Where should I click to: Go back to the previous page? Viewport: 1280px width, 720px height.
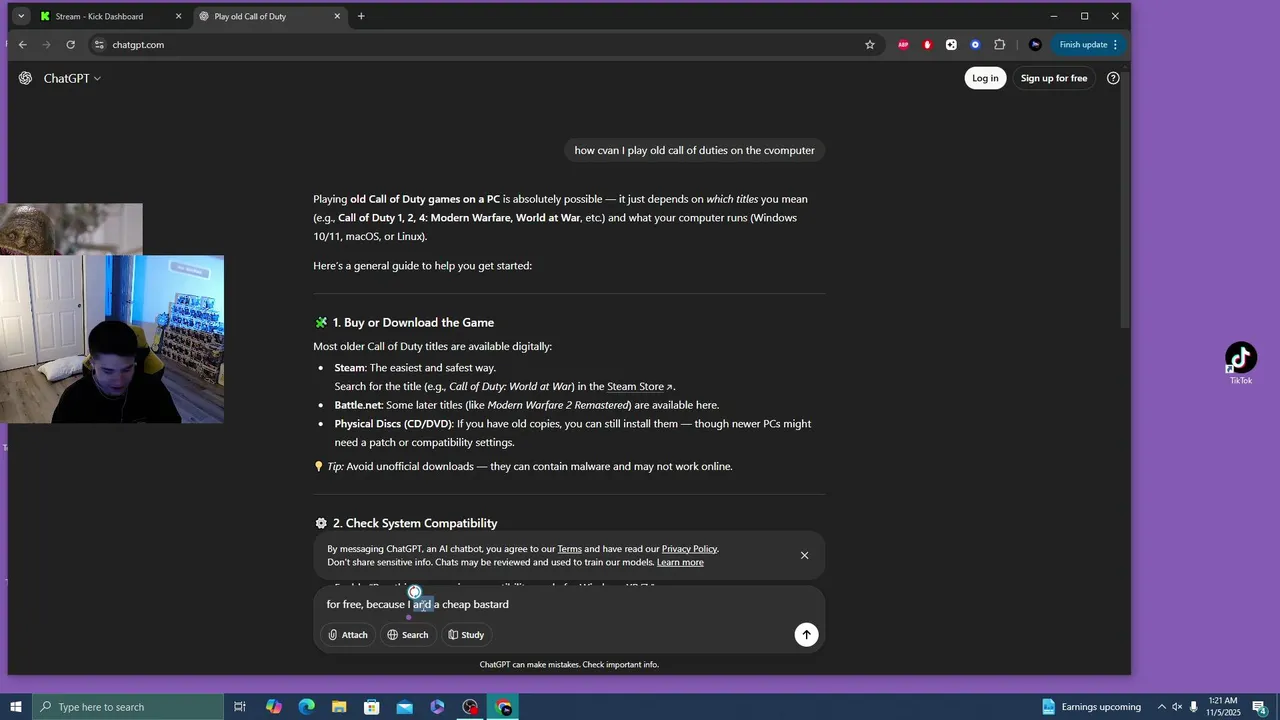[22, 44]
